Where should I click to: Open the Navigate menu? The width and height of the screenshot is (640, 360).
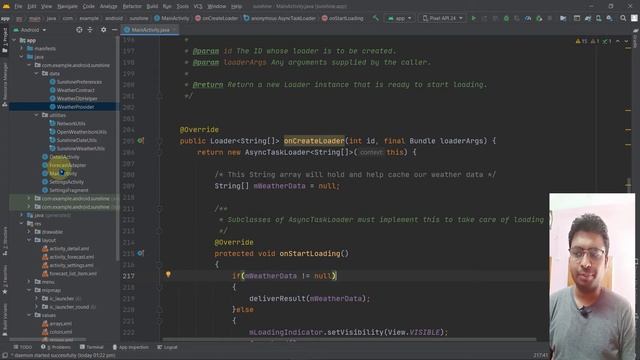coord(67,7)
